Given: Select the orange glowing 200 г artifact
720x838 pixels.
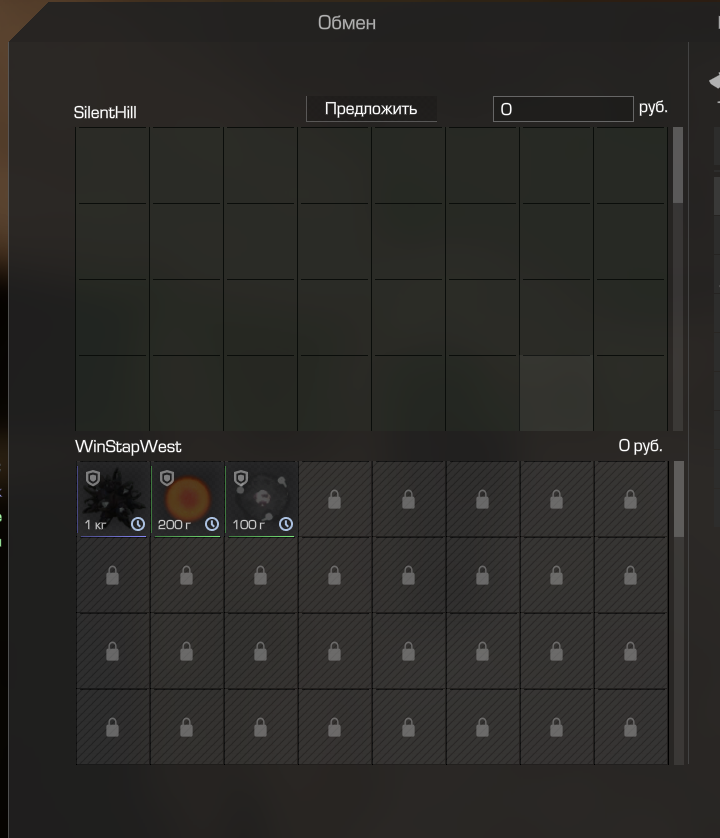Looking at the screenshot, I should (x=187, y=499).
